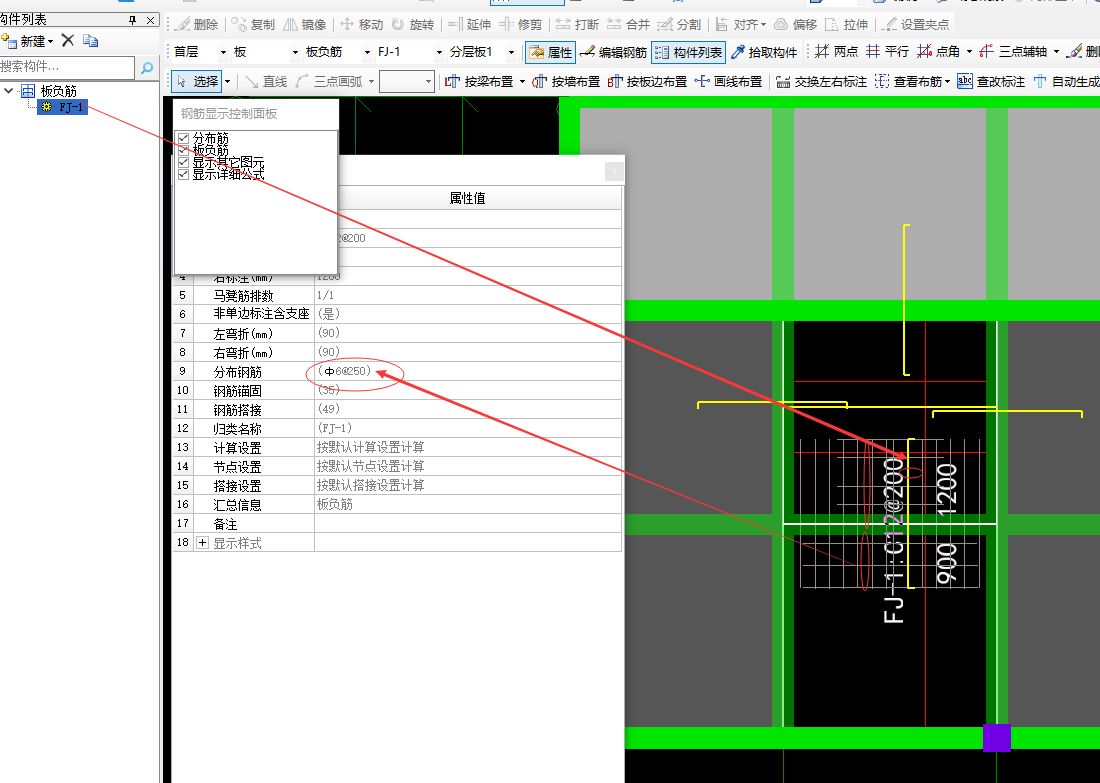This screenshot has width=1100, height=783.
Task: Open the 分层板1 layer dropdown
Action: point(511,52)
